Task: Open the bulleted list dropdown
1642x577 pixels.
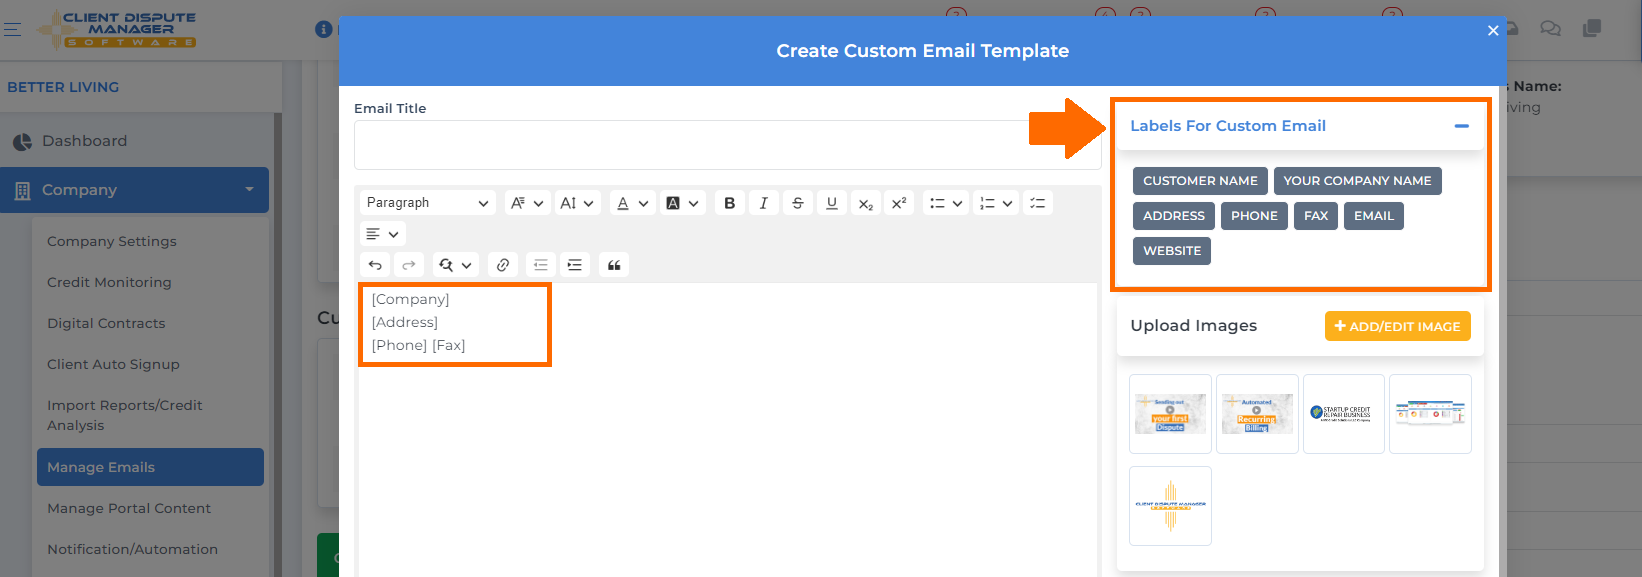Action: (x=945, y=203)
